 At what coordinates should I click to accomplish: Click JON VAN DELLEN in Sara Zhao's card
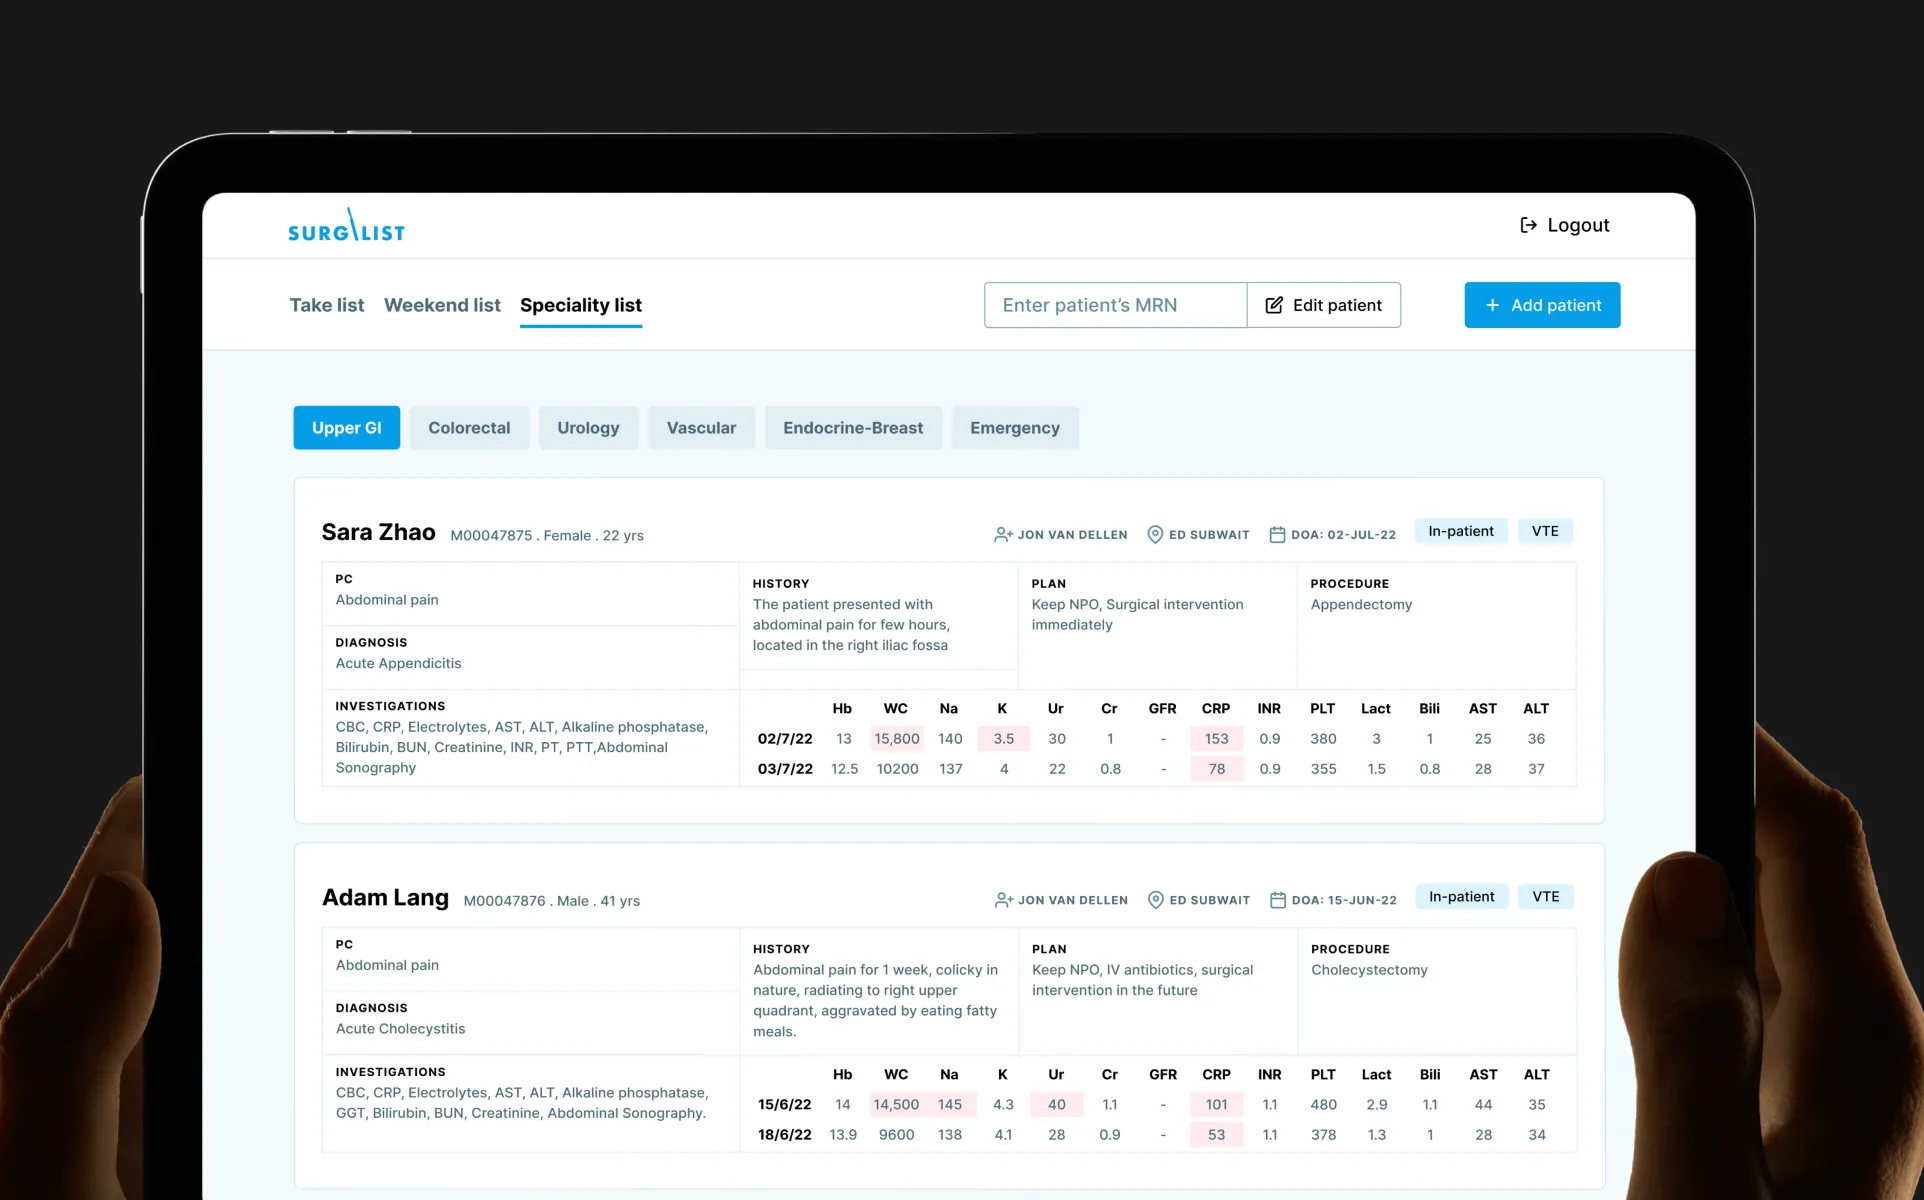pyautogui.click(x=1072, y=535)
